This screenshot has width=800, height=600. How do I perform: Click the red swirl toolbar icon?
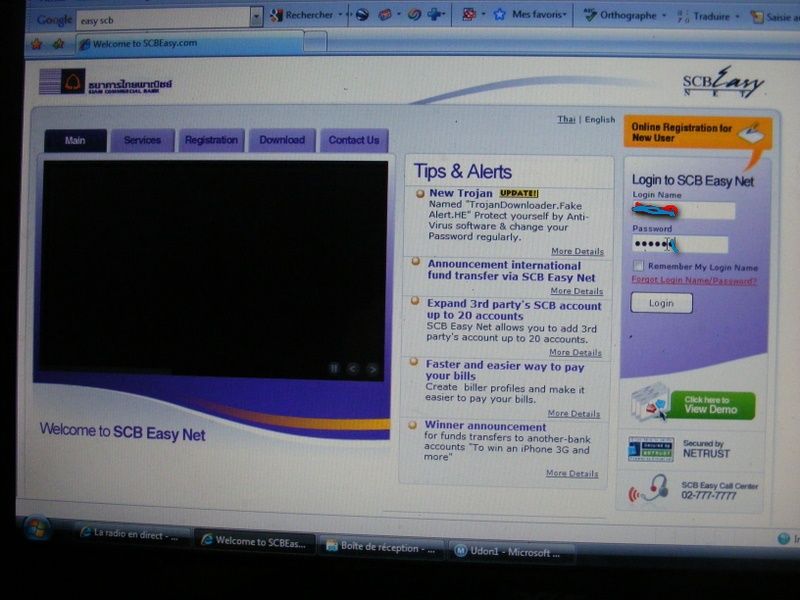(414, 15)
